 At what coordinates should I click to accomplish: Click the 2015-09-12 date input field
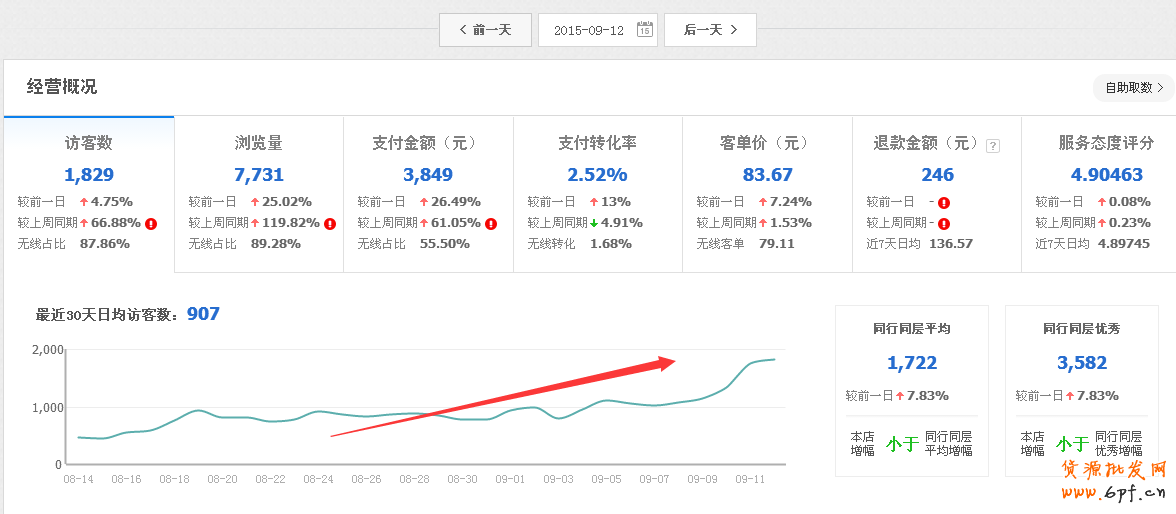coord(588,30)
